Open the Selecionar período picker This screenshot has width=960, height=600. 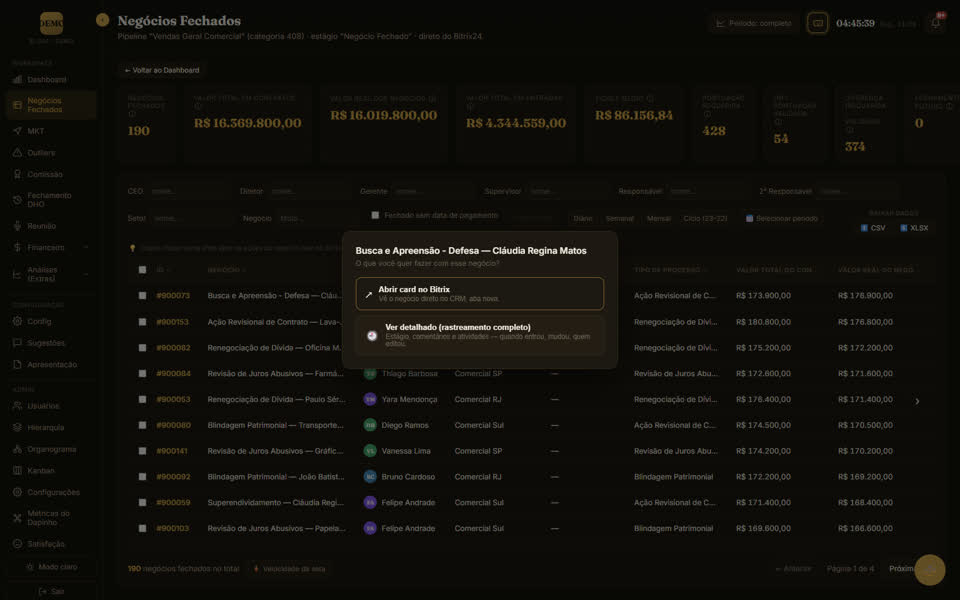781,219
